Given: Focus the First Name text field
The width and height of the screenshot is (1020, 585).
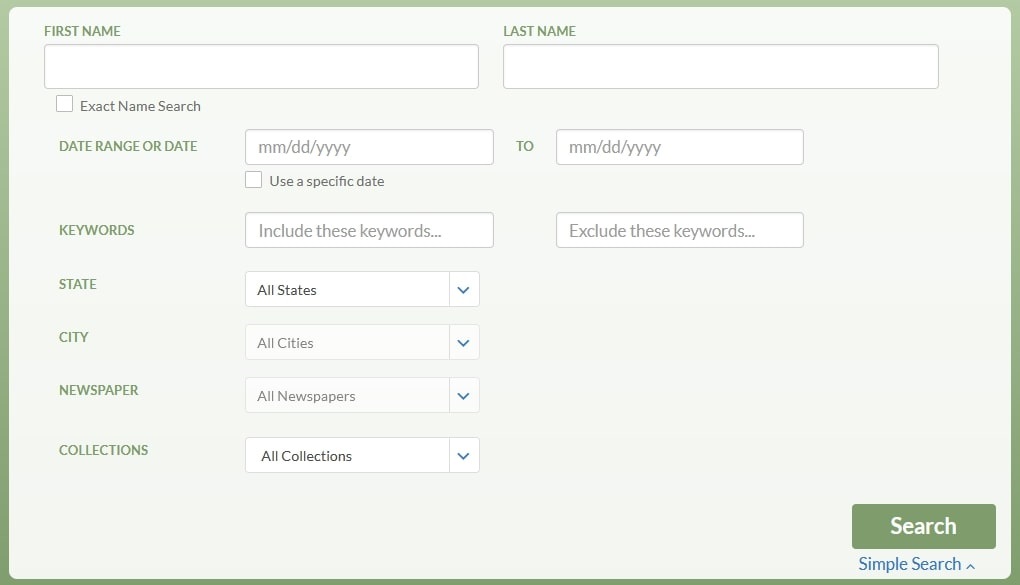Looking at the screenshot, I should click(x=262, y=66).
